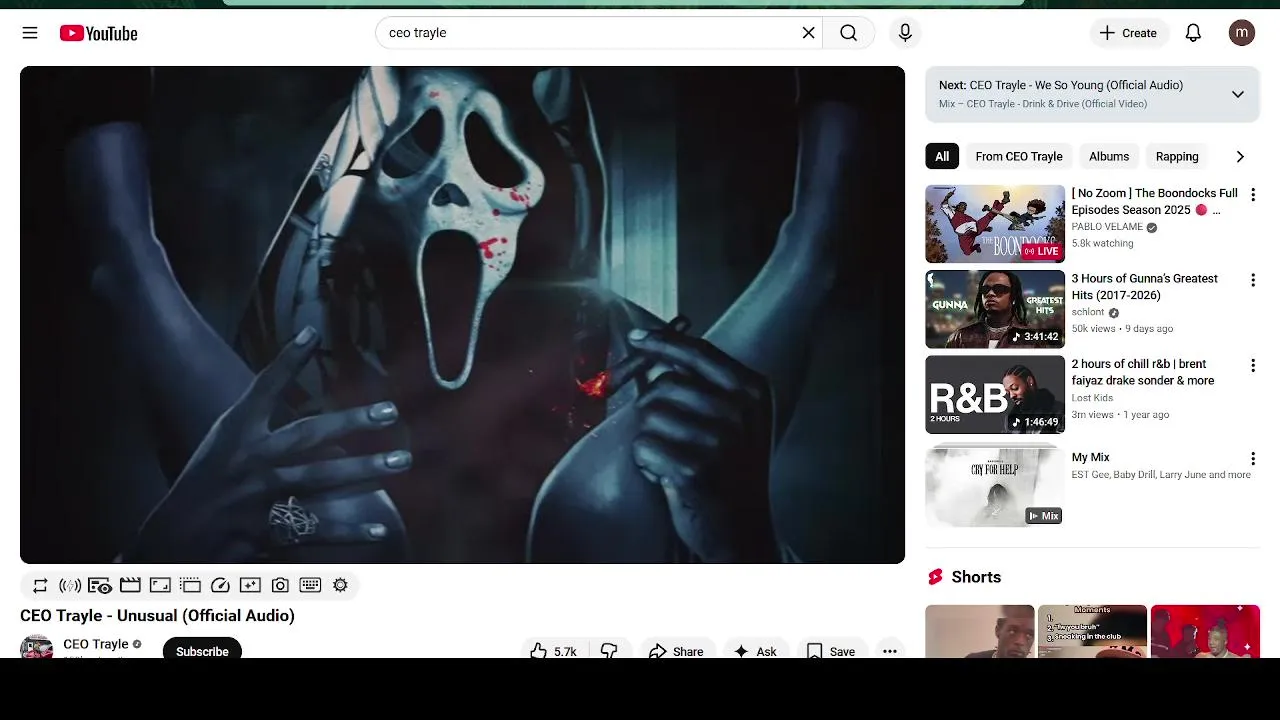Click the video player to pause
This screenshot has height=720, width=1280.
tap(462, 315)
